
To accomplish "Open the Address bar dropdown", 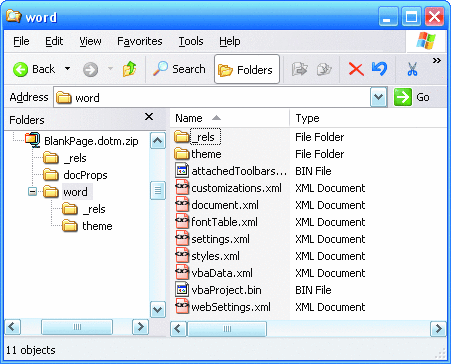I will tap(379, 97).
